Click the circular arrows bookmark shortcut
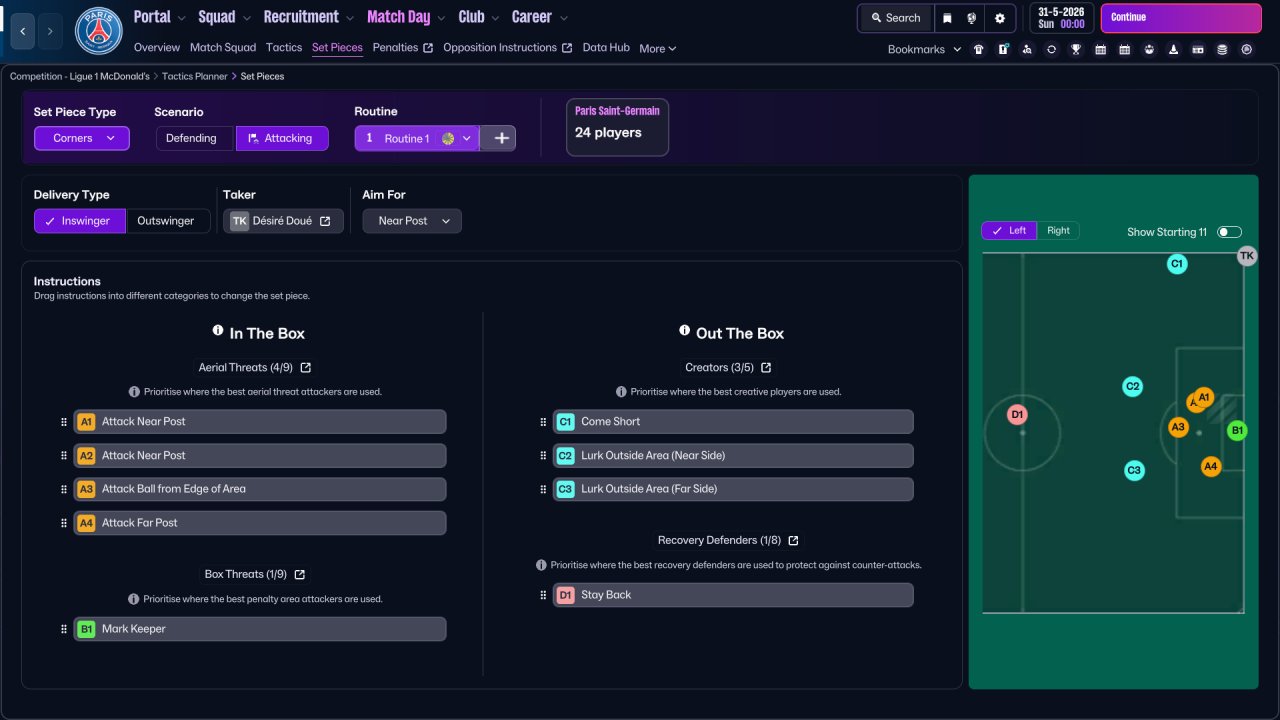 tap(1052, 49)
